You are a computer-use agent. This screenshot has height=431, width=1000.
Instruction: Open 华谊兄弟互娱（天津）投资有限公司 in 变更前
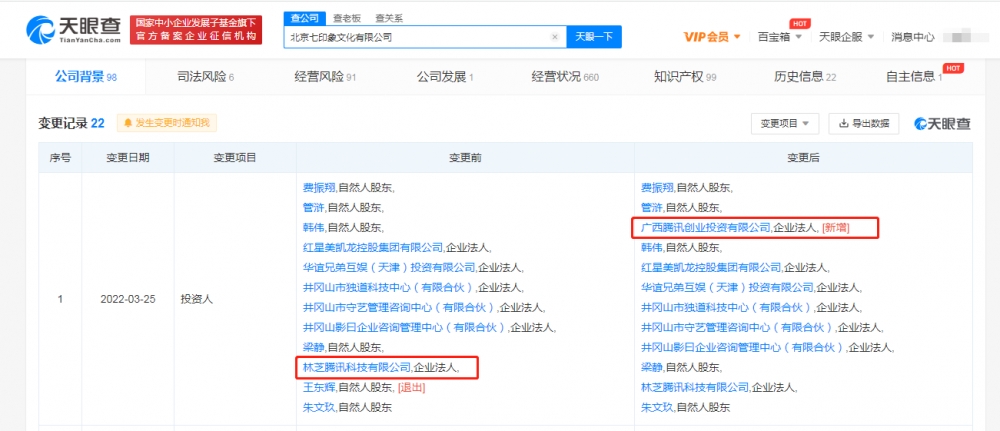click(389, 267)
